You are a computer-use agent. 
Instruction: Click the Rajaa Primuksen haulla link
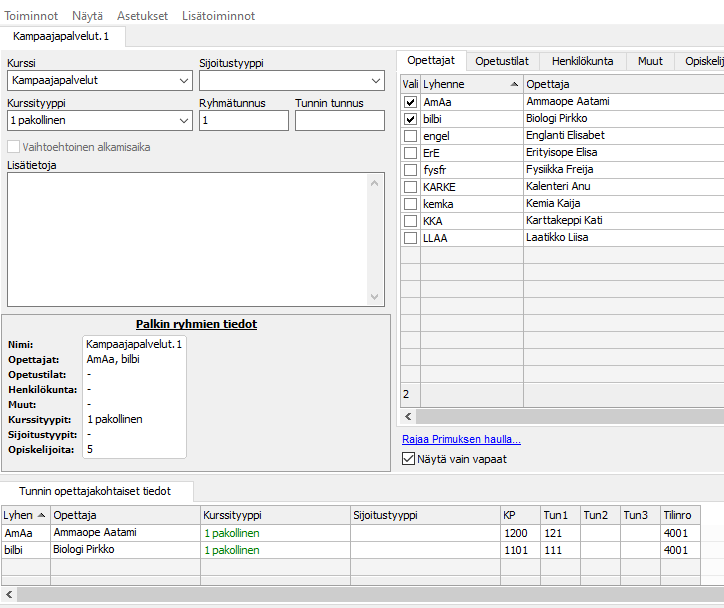[461, 439]
